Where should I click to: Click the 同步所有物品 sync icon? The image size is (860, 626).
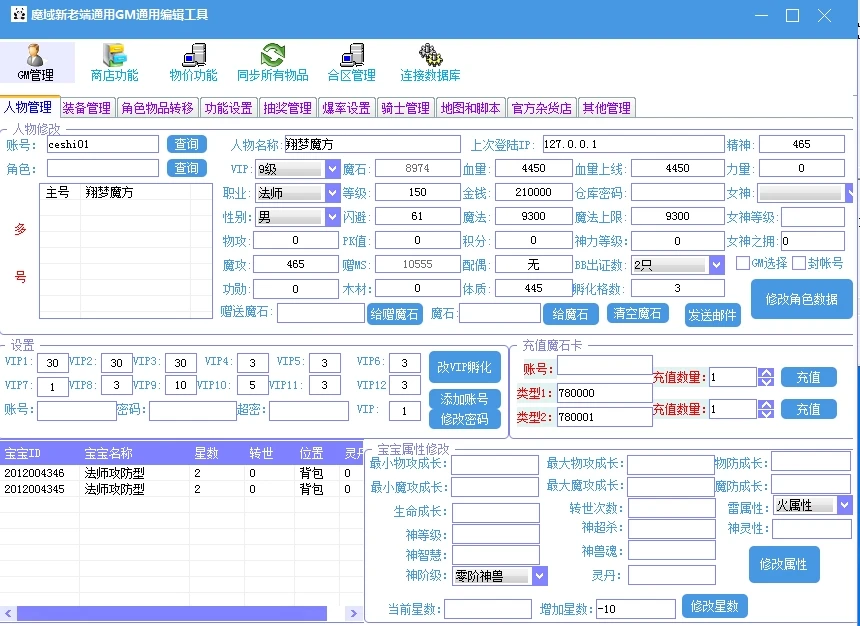[273, 63]
